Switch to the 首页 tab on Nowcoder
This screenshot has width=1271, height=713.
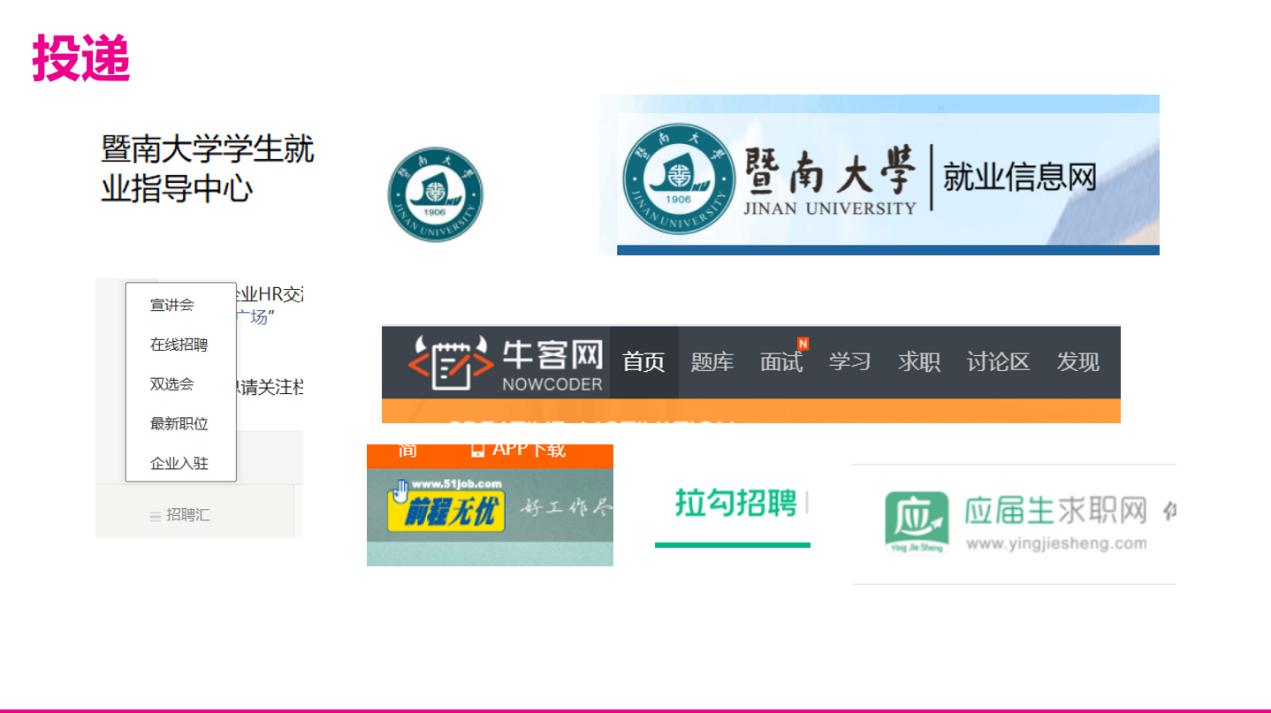point(644,362)
